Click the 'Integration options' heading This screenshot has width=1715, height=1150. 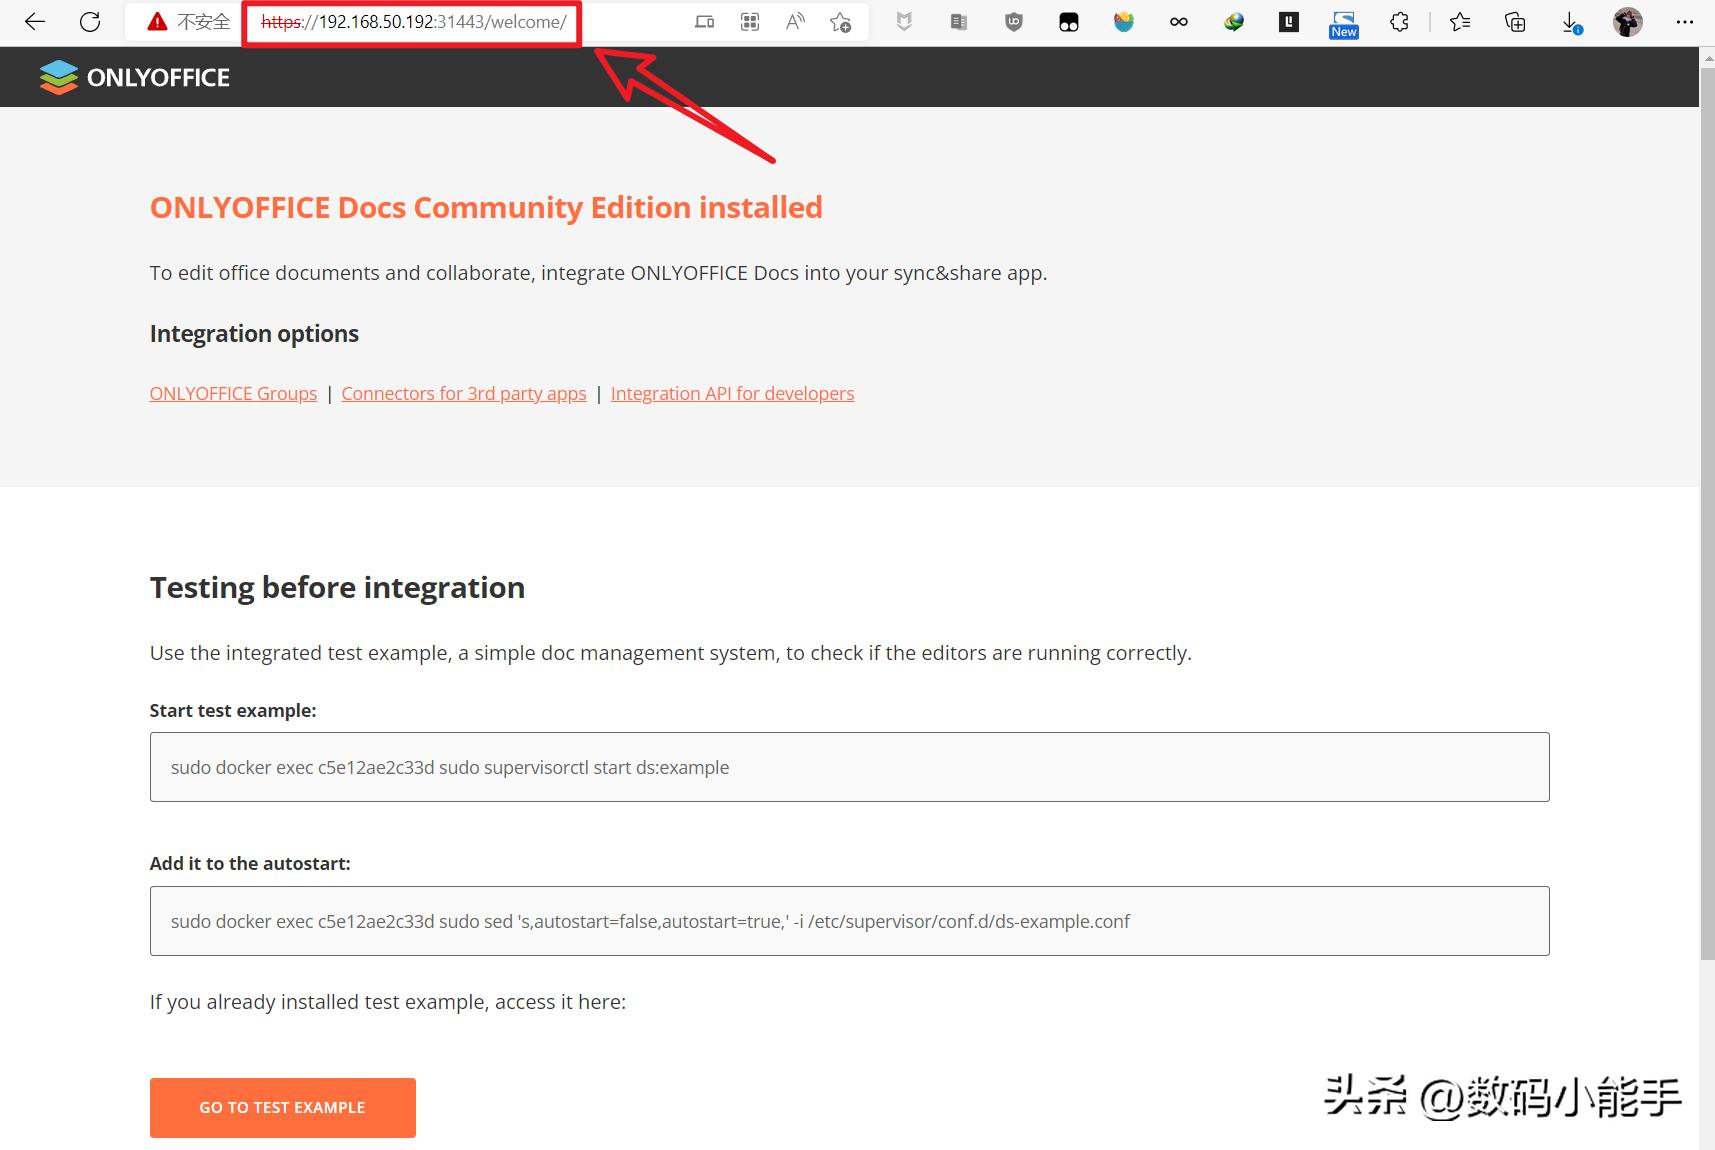click(254, 334)
